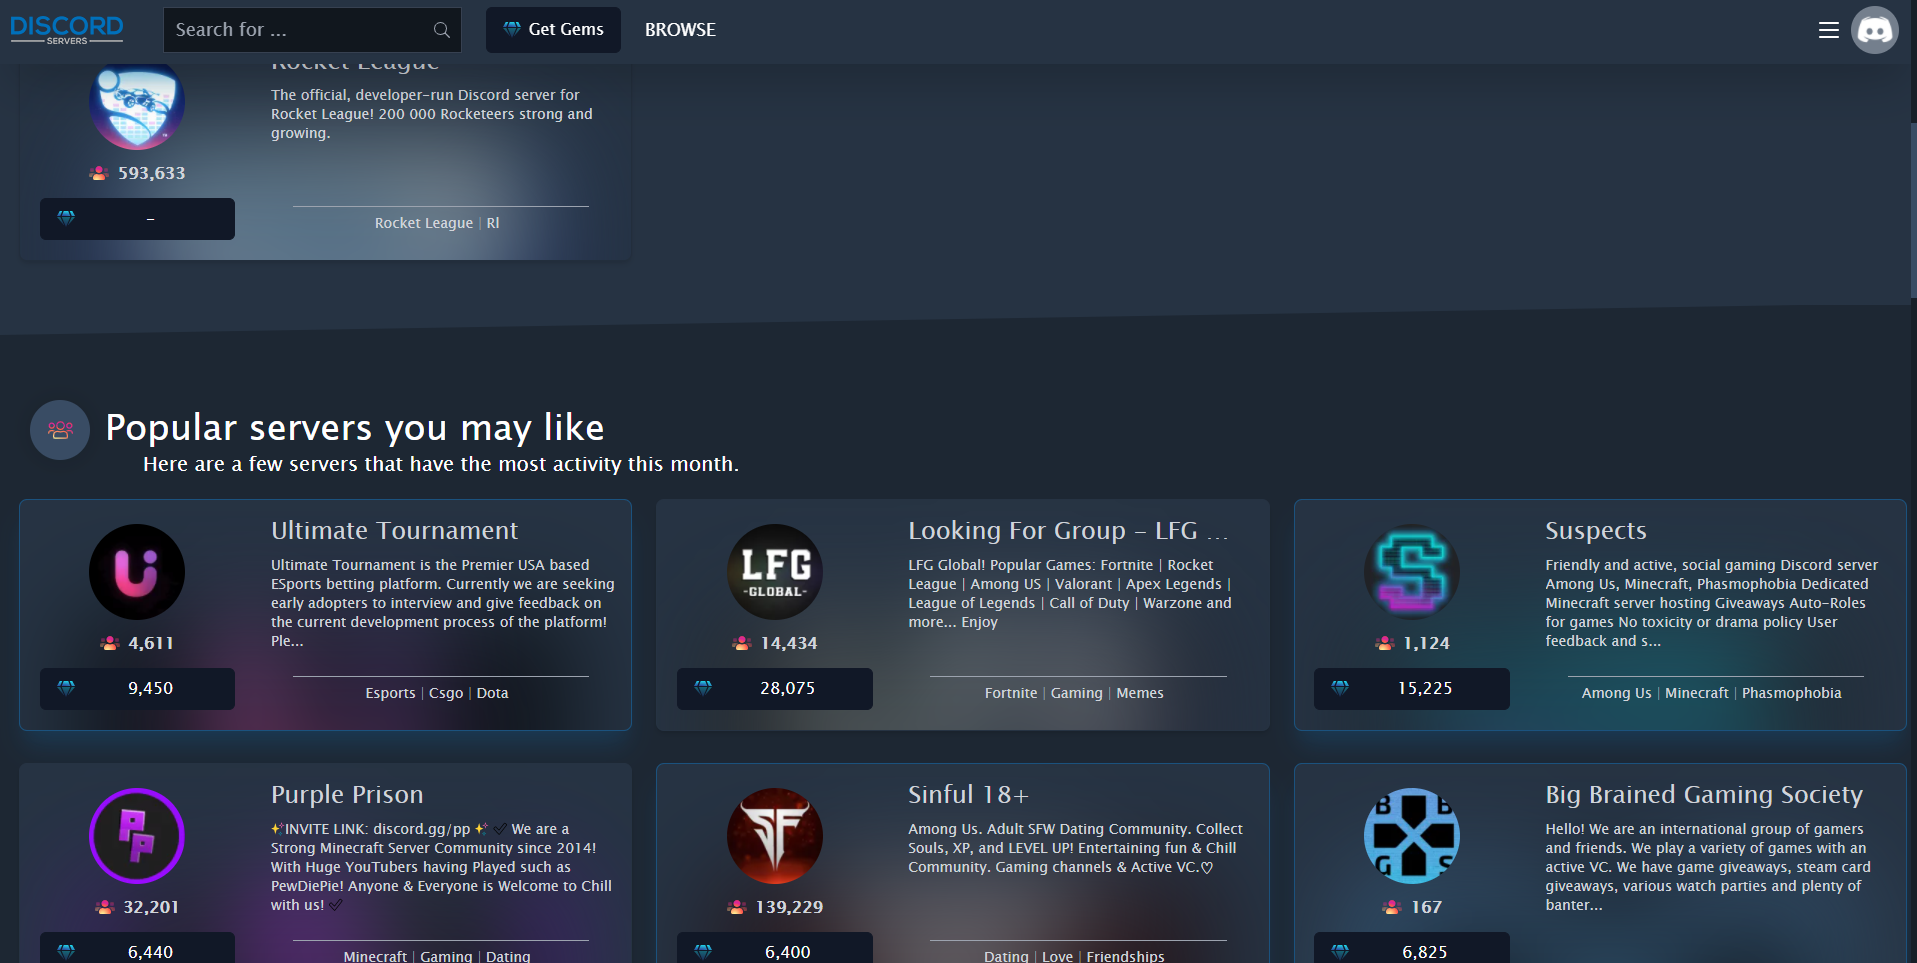Select the Phasmophobia tag
This screenshot has height=963, width=1917.
pos(1791,693)
